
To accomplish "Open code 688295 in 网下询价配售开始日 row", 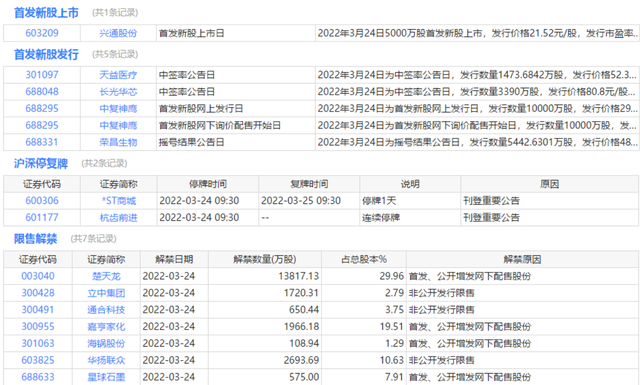I will point(42,125).
